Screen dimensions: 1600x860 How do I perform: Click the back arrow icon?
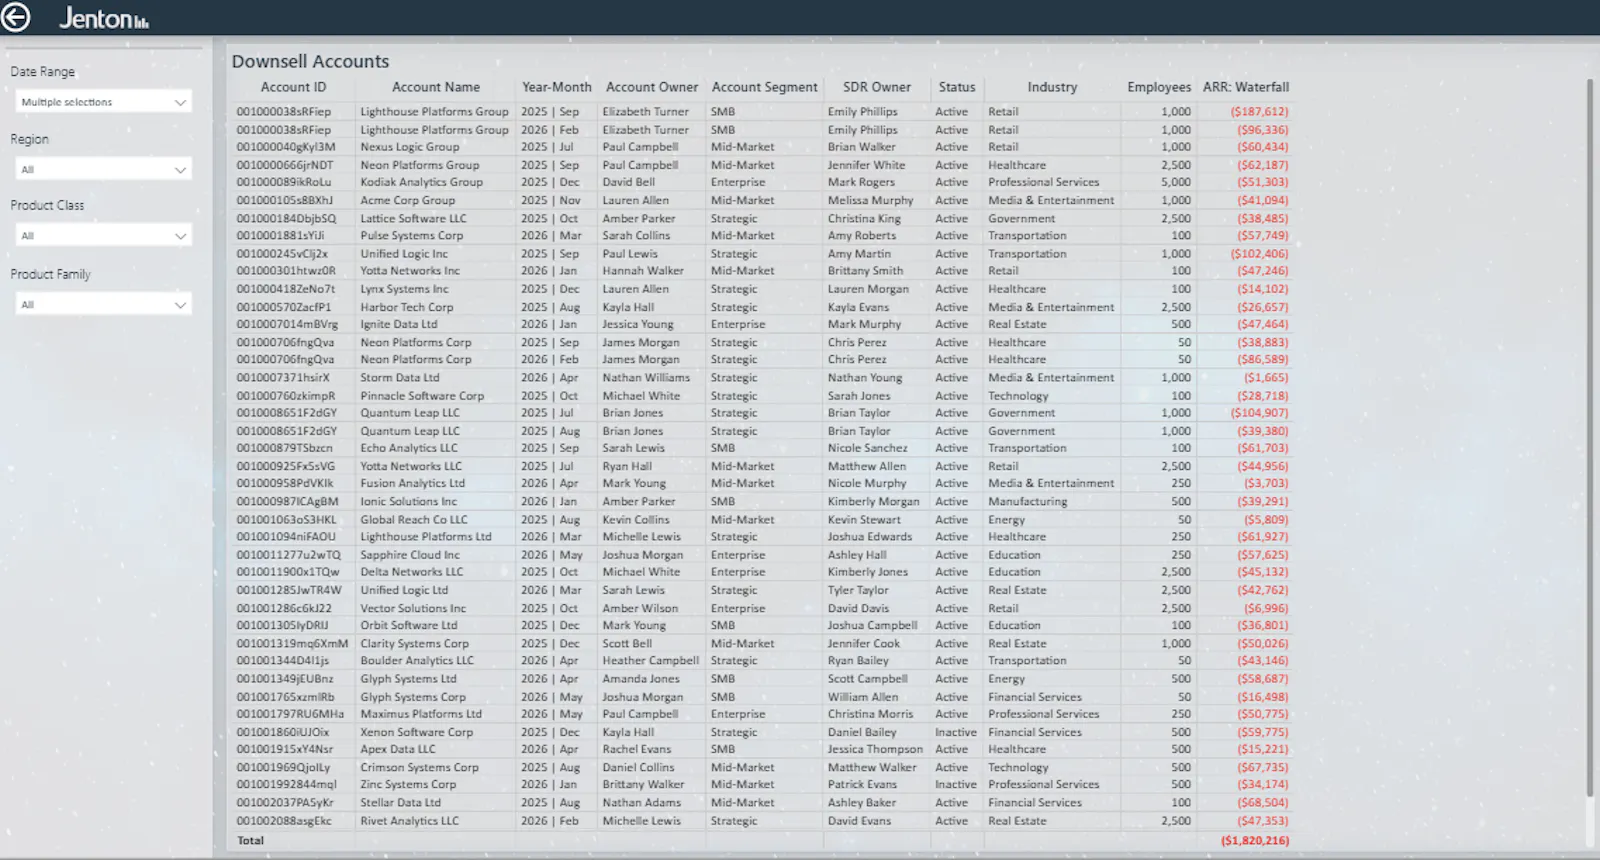pyautogui.click(x=16, y=17)
